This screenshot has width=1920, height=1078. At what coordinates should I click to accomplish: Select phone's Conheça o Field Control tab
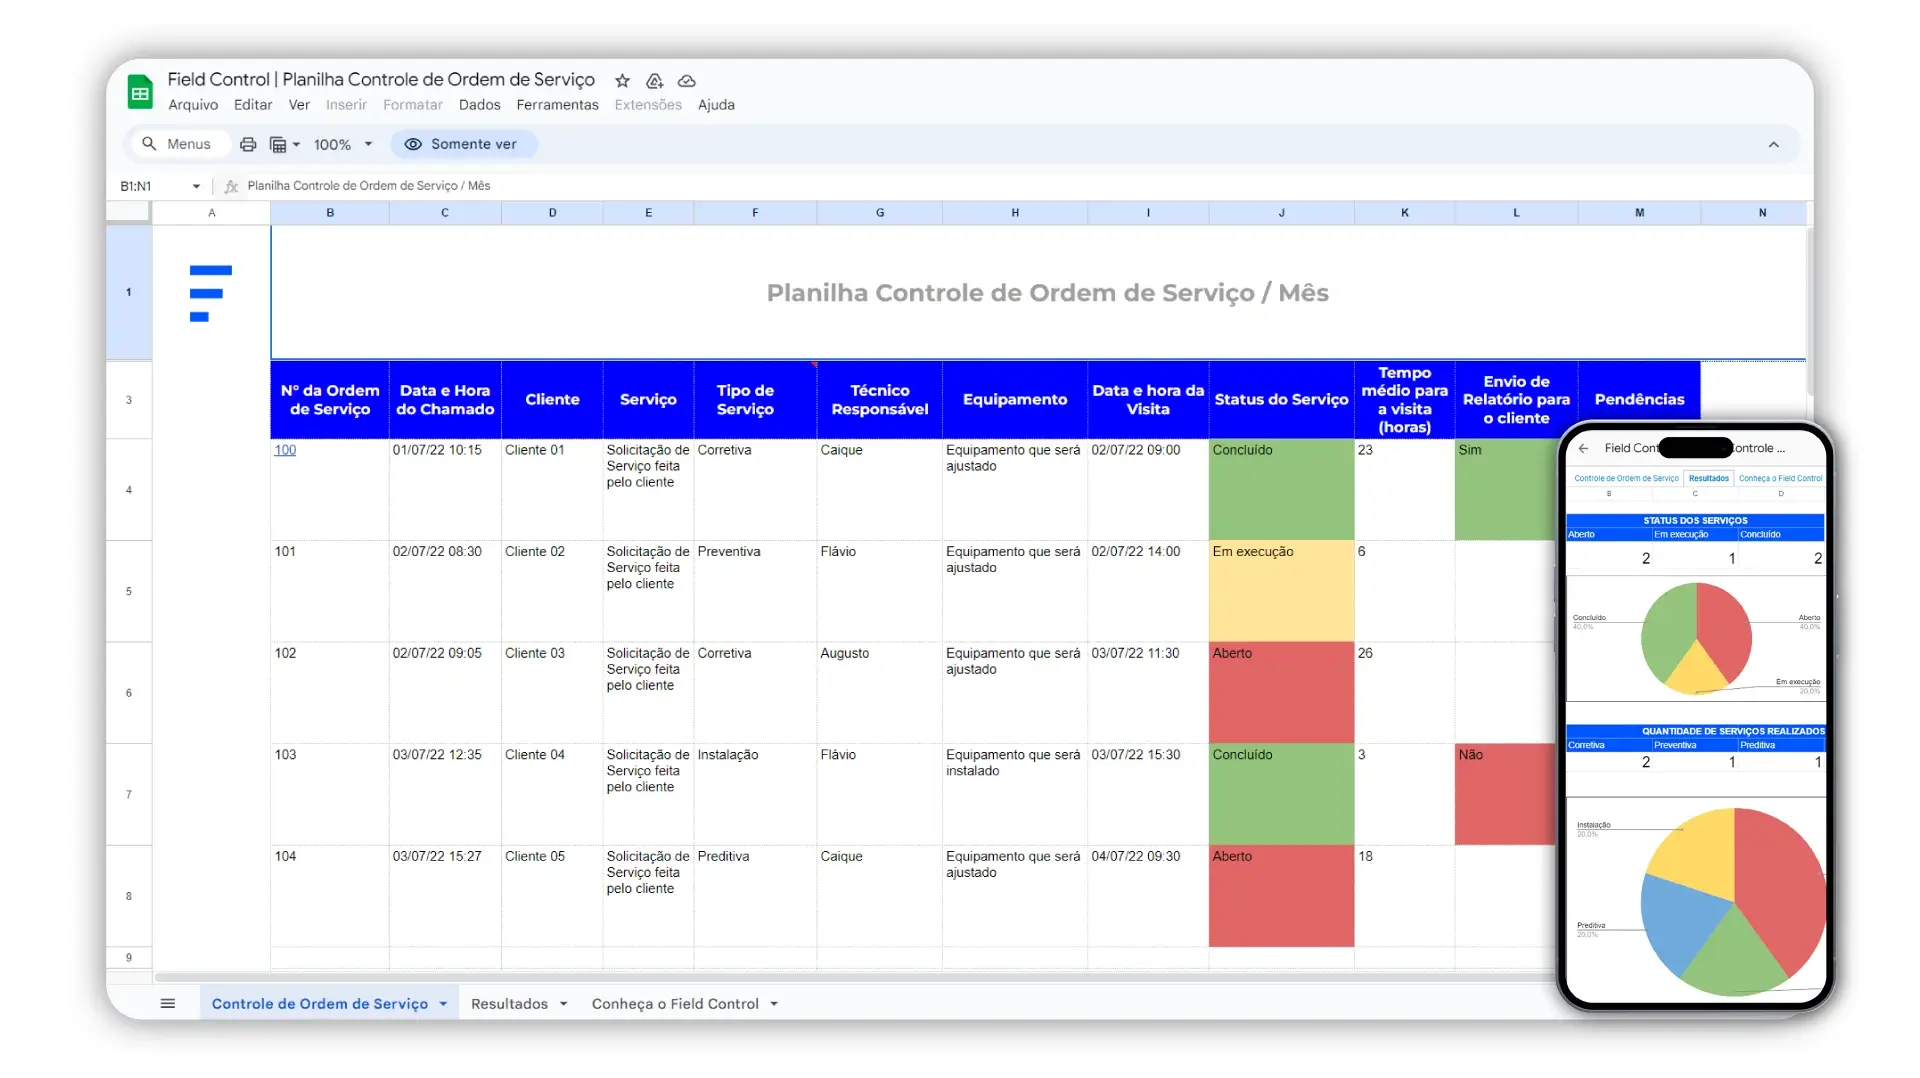pyautogui.click(x=1781, y=478)
